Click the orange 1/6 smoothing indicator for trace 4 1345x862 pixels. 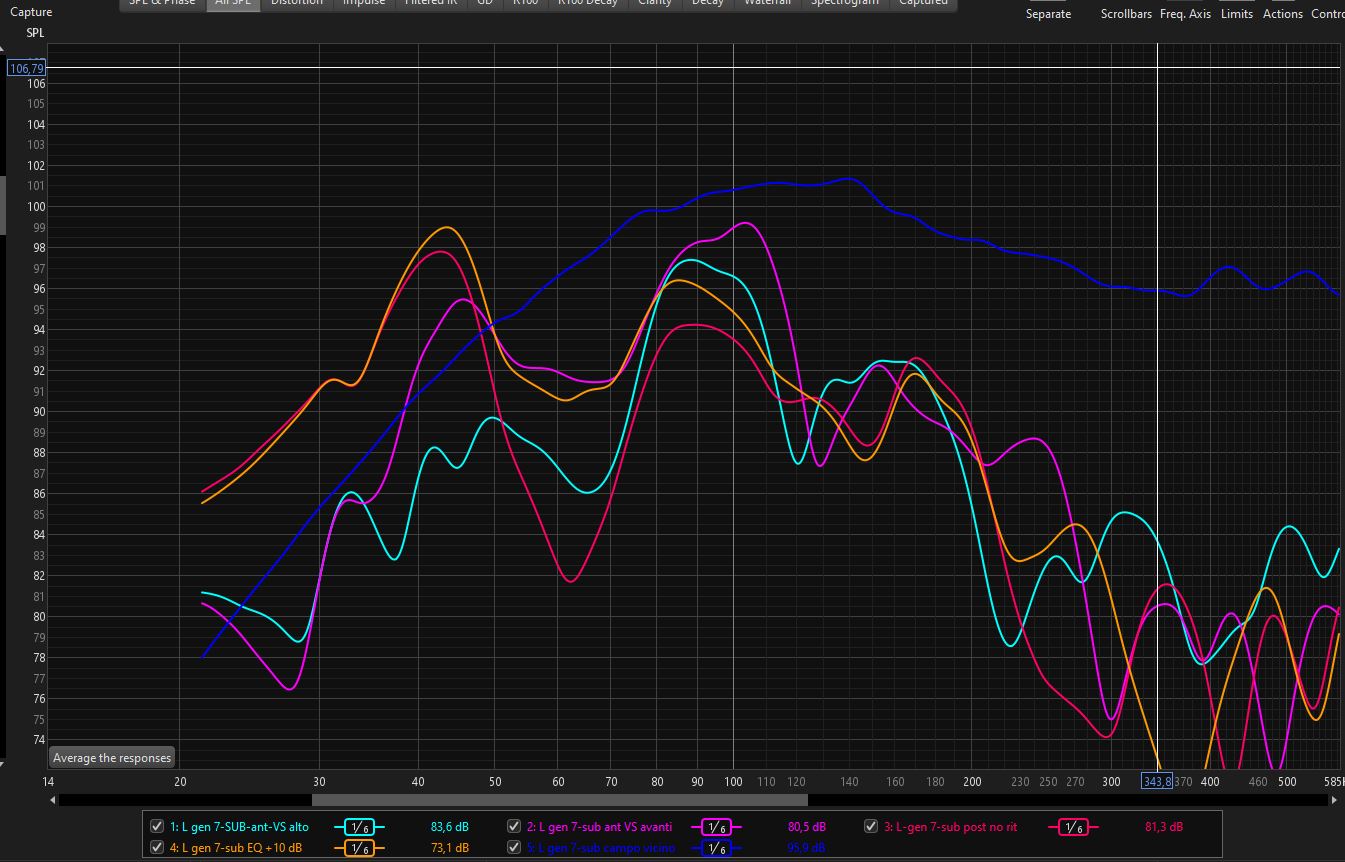[359, 848]
